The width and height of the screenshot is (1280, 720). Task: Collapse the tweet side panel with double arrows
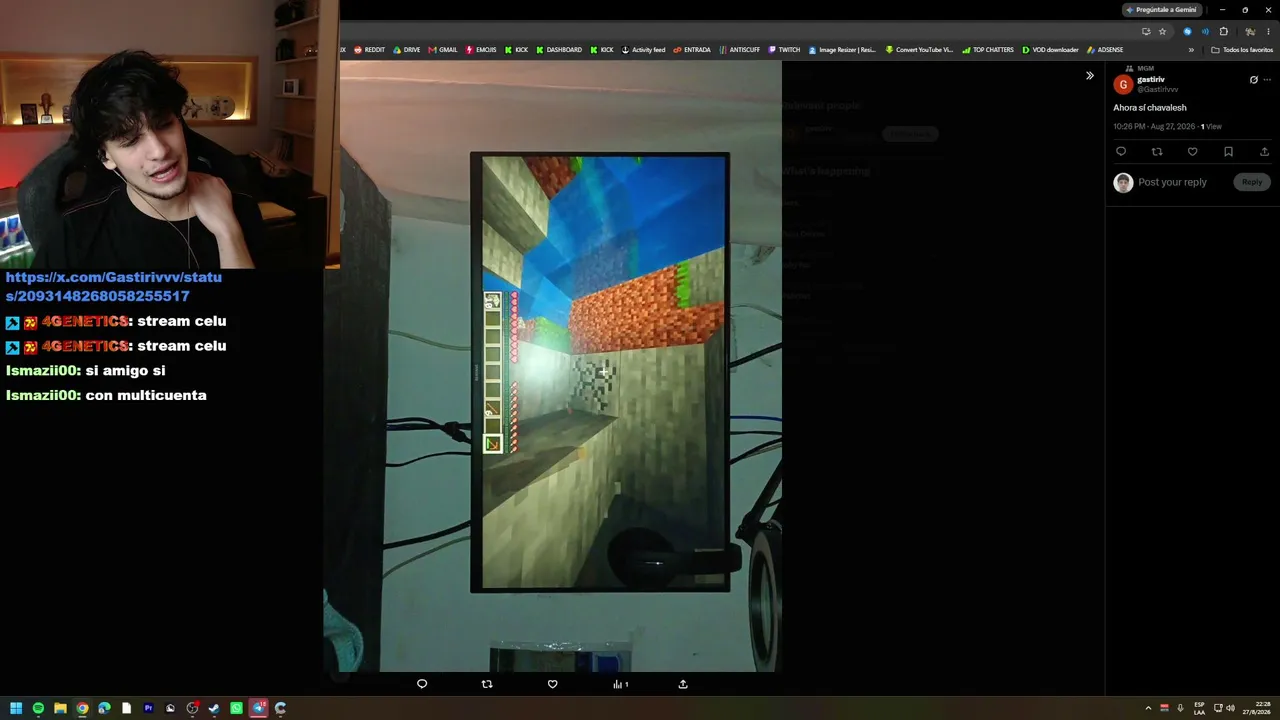[x=1090, y=76]
